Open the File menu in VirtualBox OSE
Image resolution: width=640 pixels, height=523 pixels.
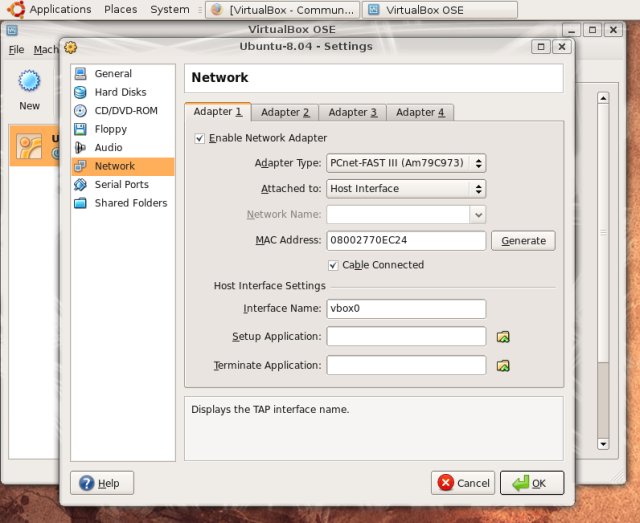[x=16, y=50]
